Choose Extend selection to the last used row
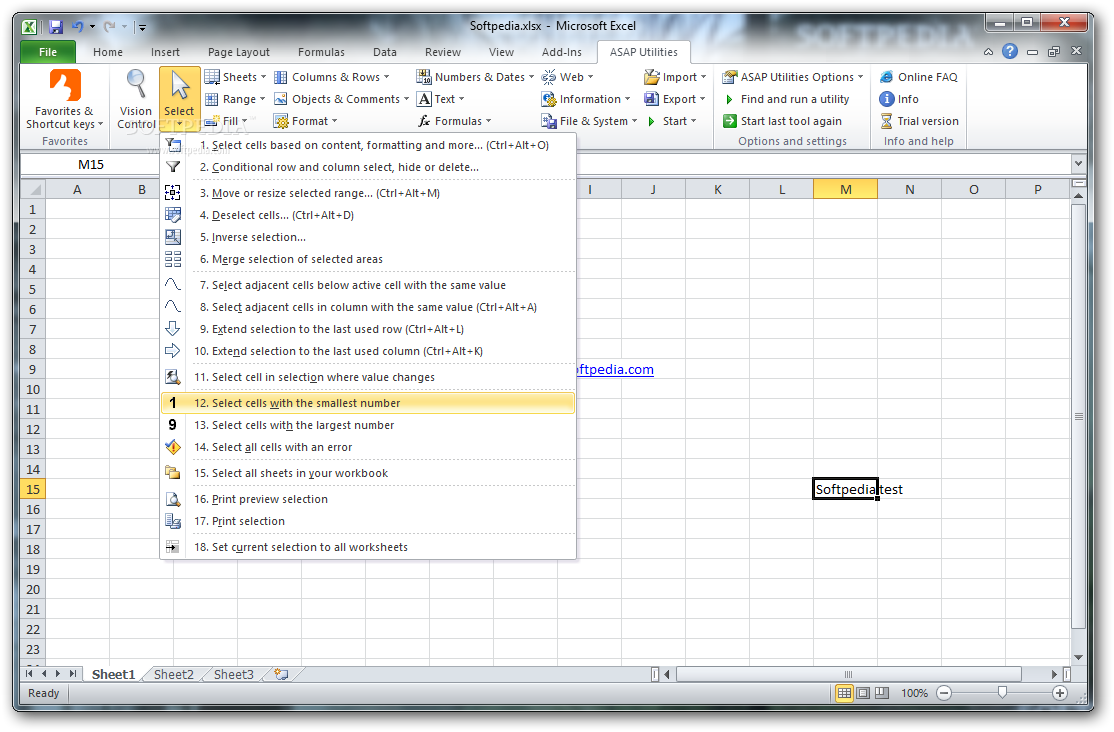This screenshot has width=1114, height=732. [368, 329]
